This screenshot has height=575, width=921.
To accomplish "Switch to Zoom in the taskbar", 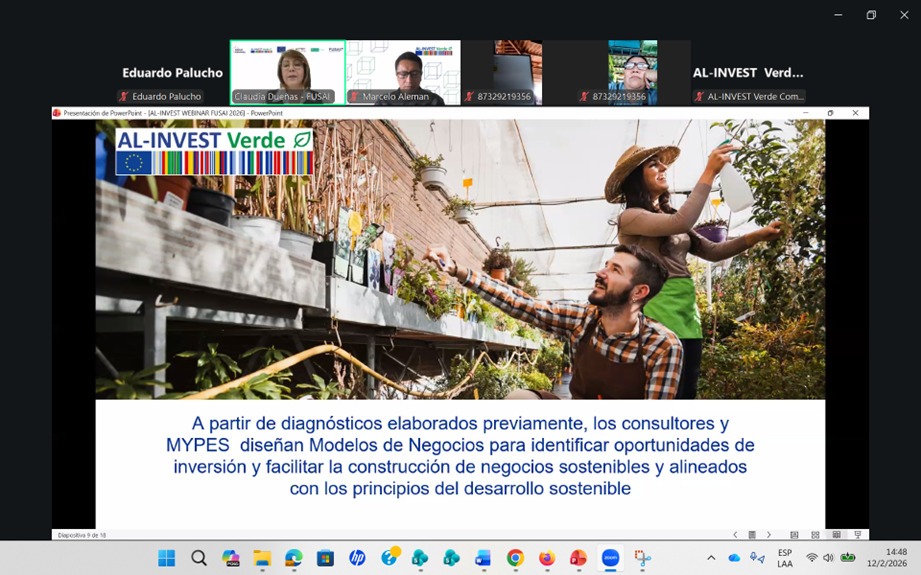I will 610,558.
